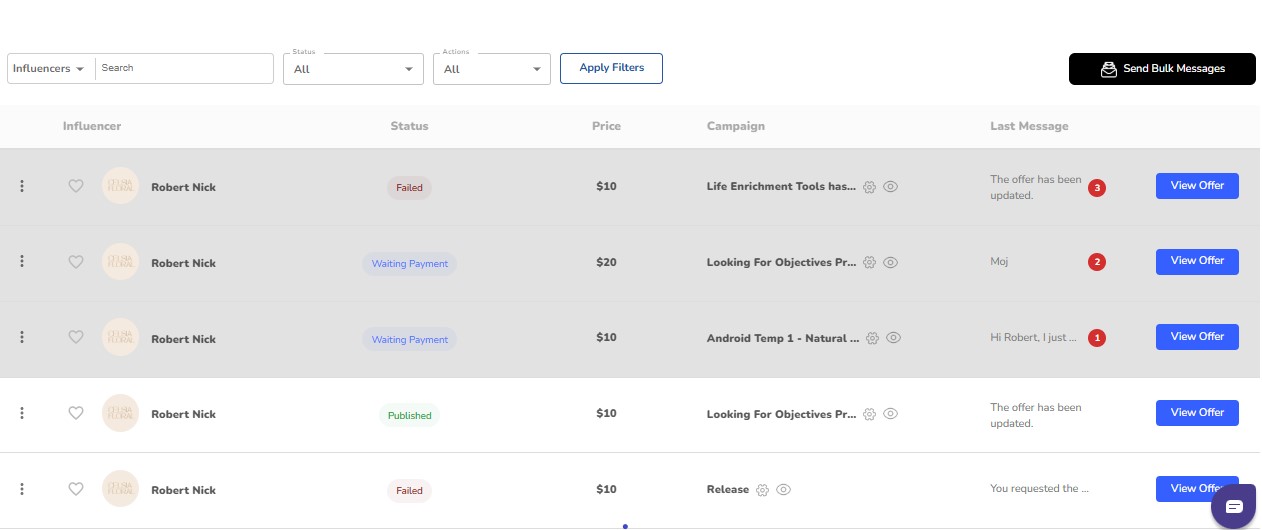The image size is (1262, 530).
Task: Click the influencer avatar in the Android Temp 1 row
Action: tap(121, 338)
